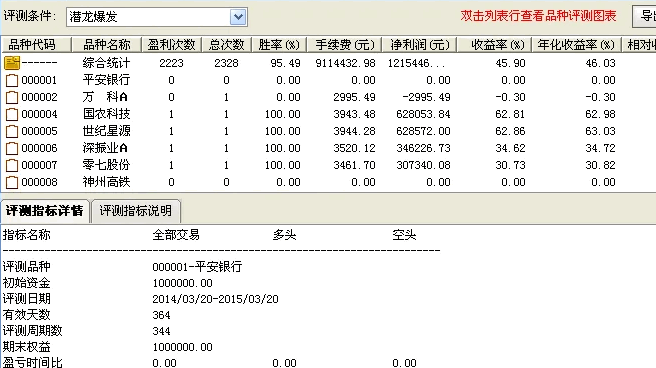Select the 零七股份 row name
Viewport: 656px width, 368px height.
106,165
